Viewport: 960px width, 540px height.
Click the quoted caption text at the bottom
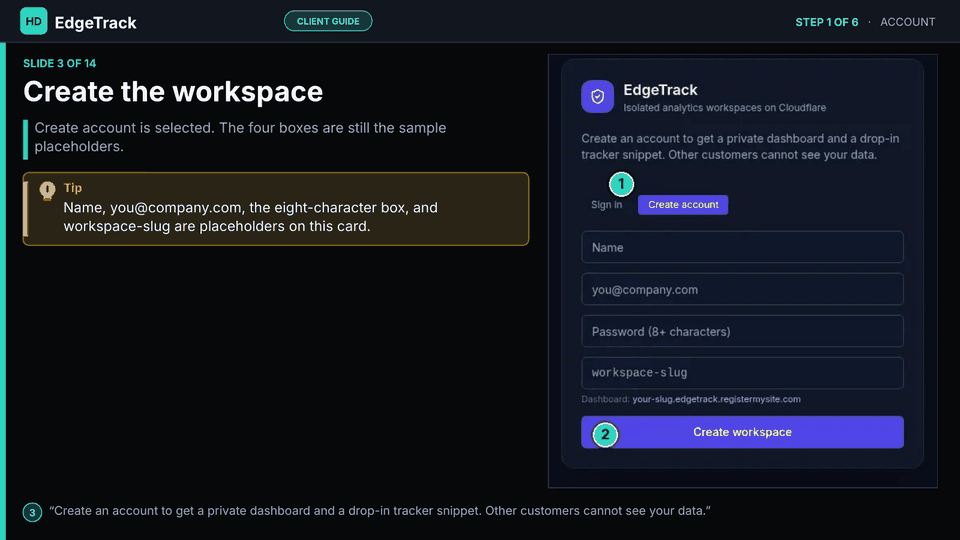380,511
